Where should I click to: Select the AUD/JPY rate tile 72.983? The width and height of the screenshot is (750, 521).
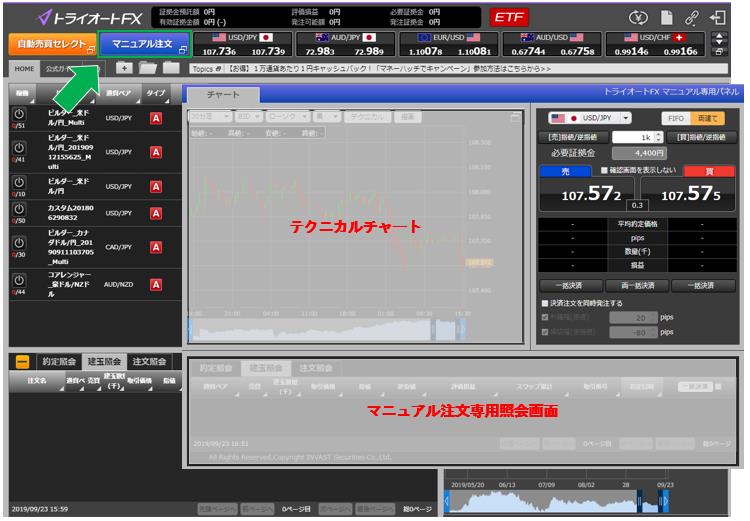pos(344,44)
